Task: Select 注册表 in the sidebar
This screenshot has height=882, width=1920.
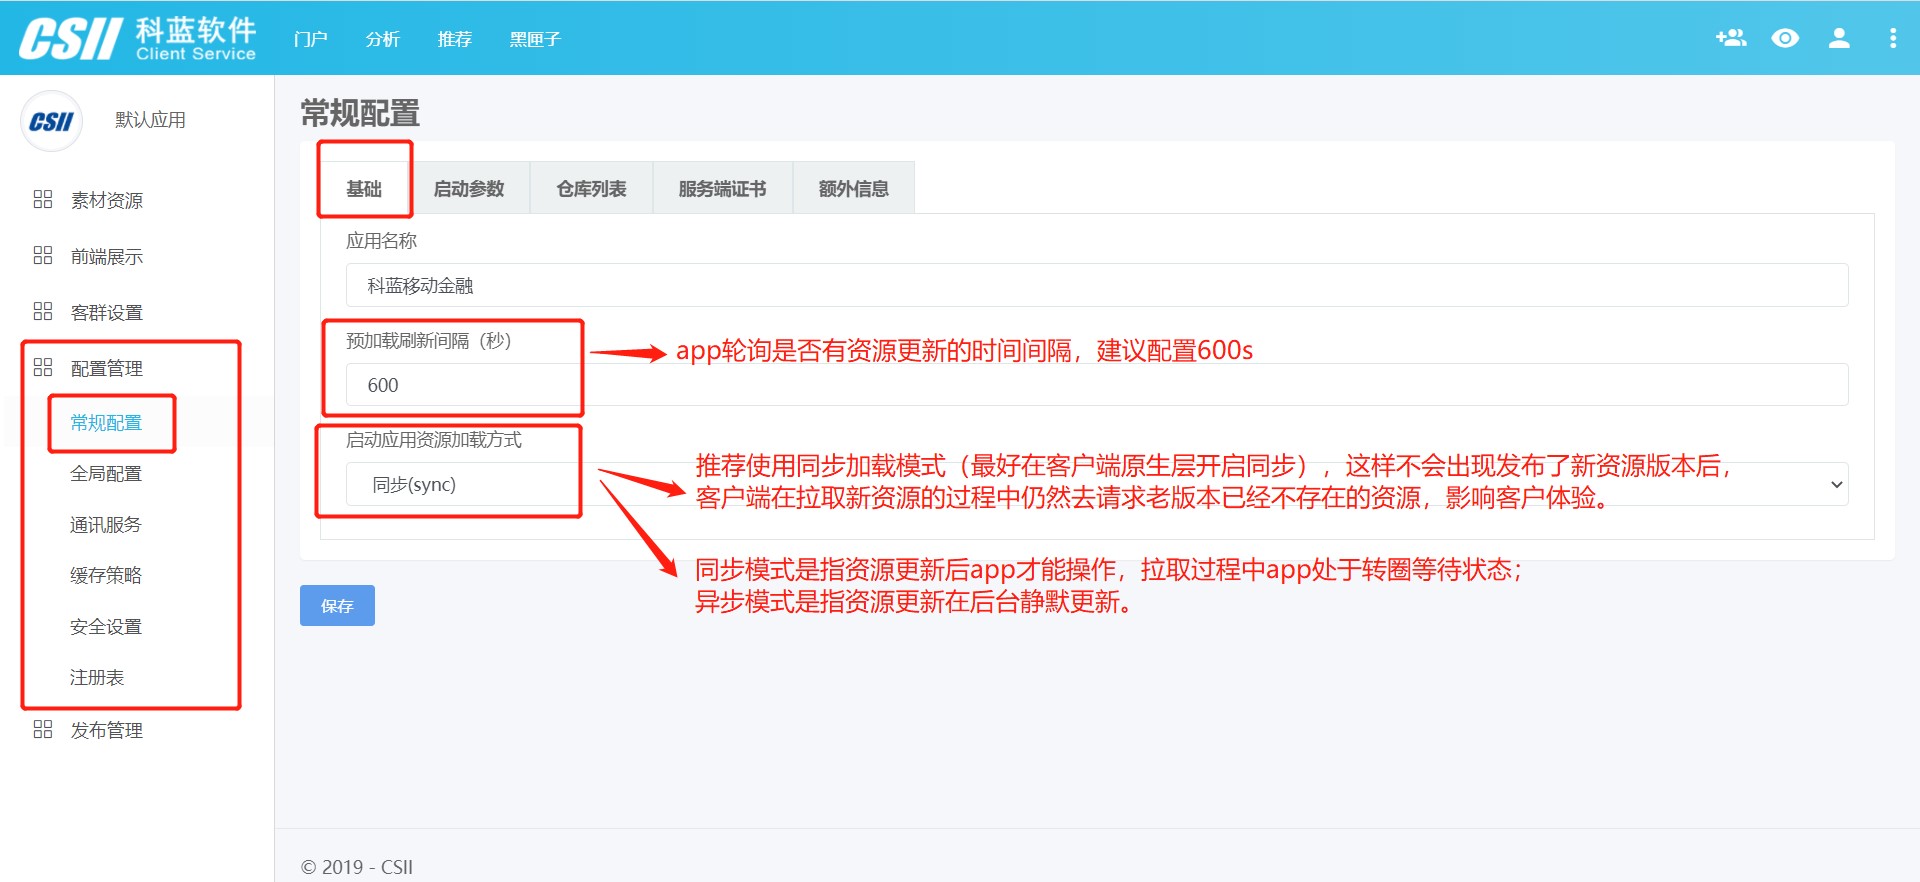Action: (x=97, y=677)
